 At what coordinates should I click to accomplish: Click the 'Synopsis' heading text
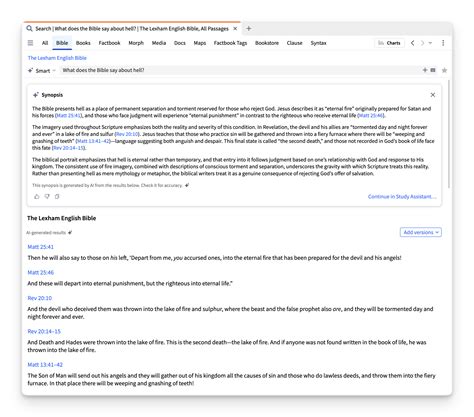(x=52, y=95)
